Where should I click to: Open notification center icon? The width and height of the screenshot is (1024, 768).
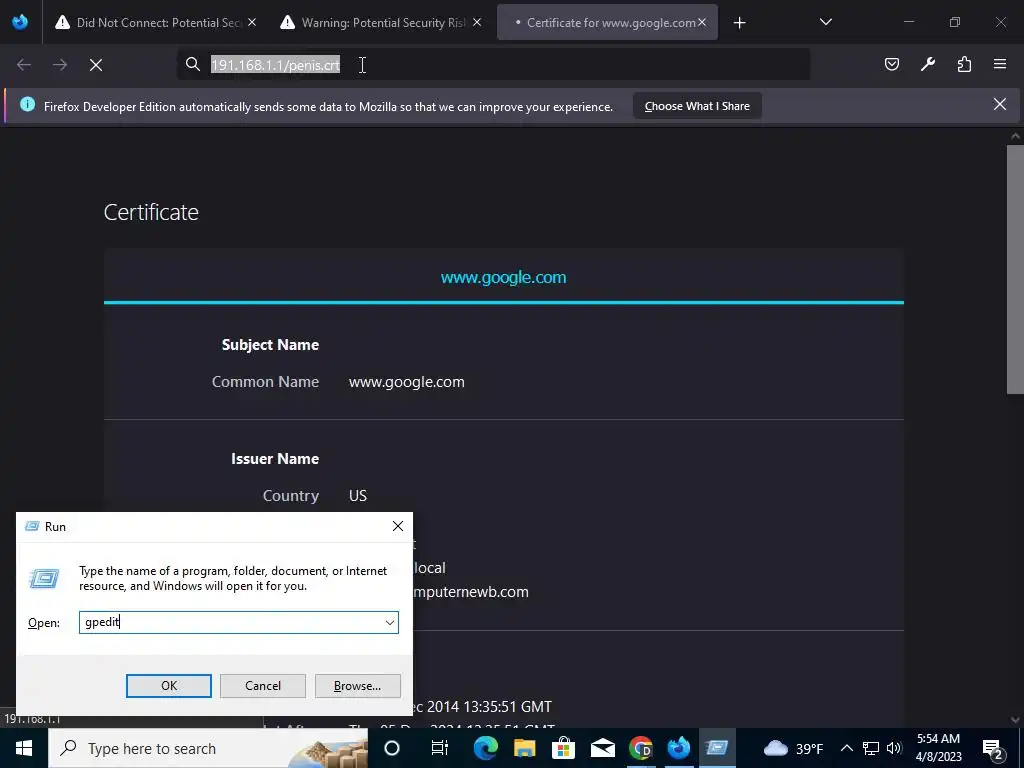pos(993,748)
